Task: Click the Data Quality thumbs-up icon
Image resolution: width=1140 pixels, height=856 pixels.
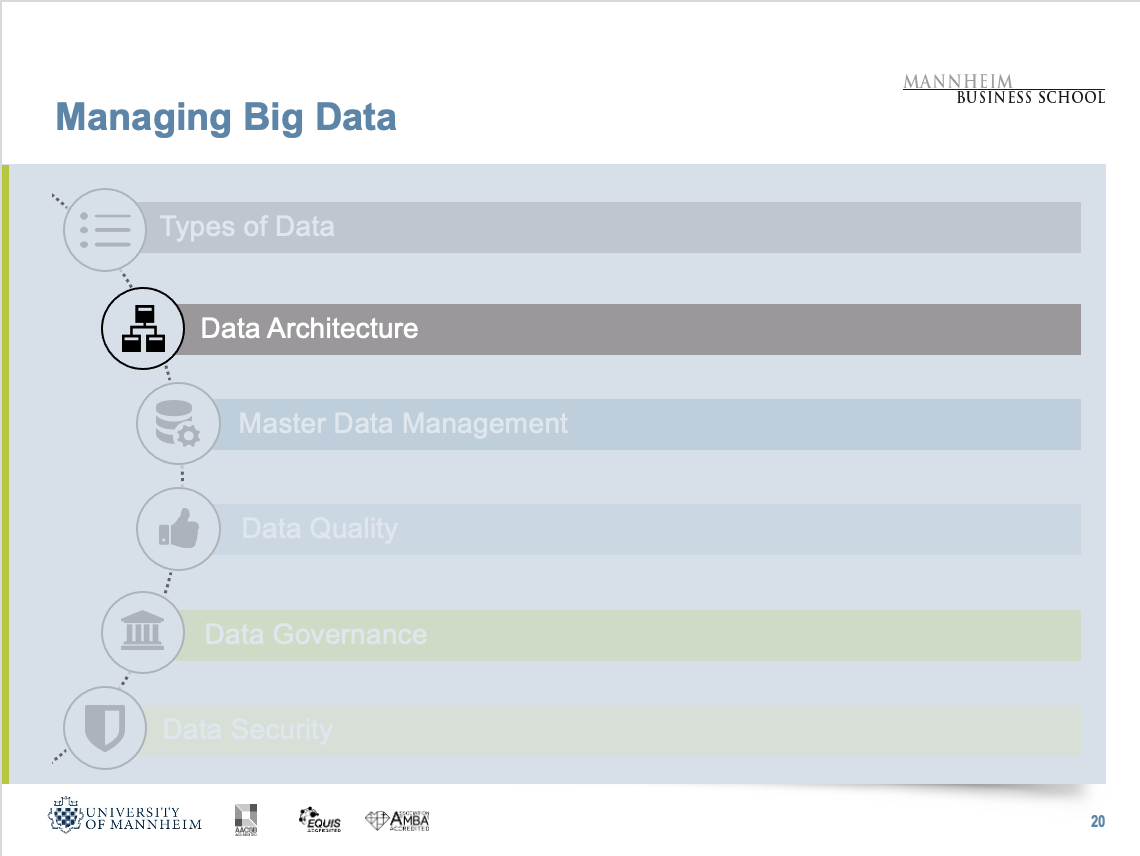Action: 178,529
